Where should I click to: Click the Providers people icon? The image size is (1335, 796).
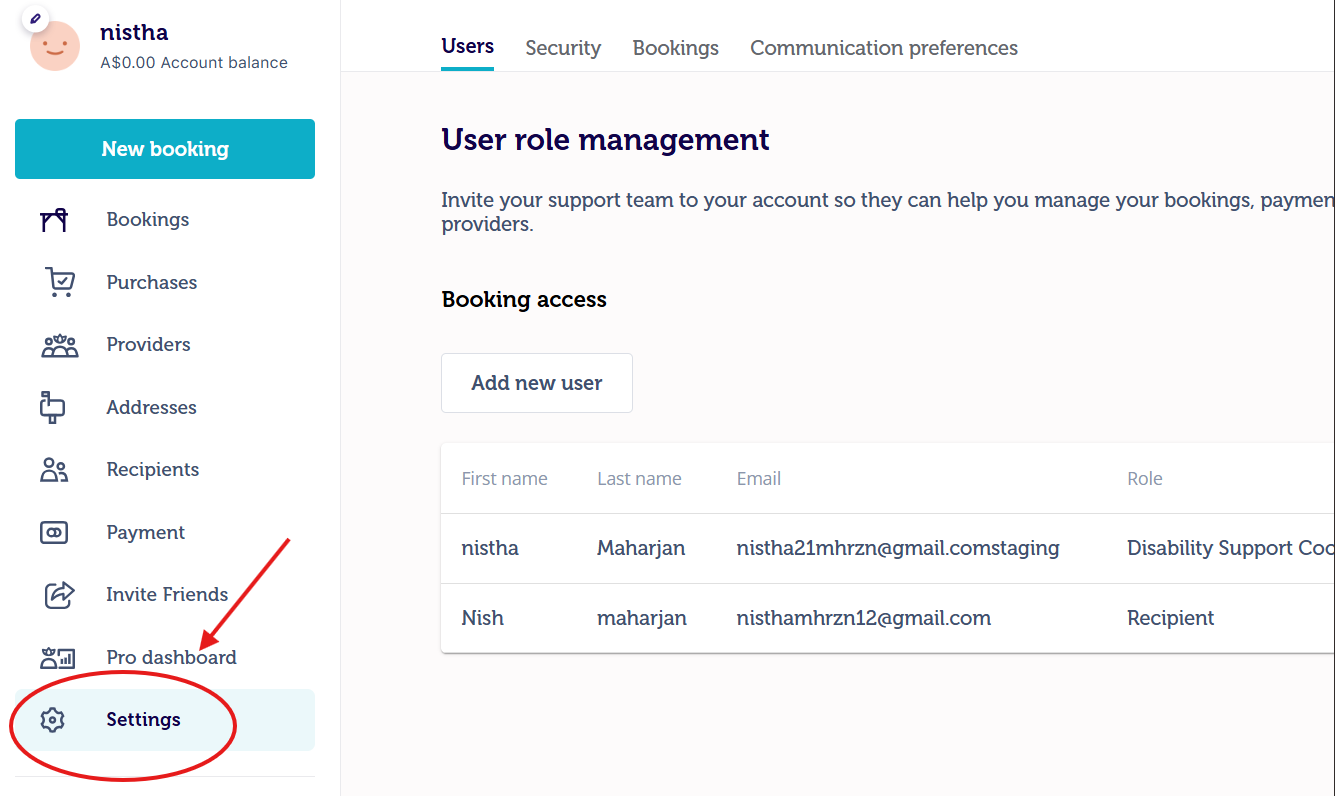pos(60,345)
